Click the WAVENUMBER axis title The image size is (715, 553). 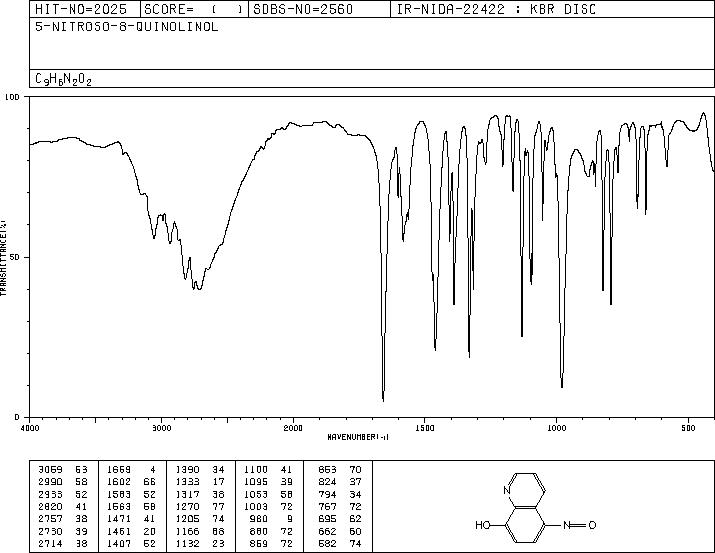(358, 437)
